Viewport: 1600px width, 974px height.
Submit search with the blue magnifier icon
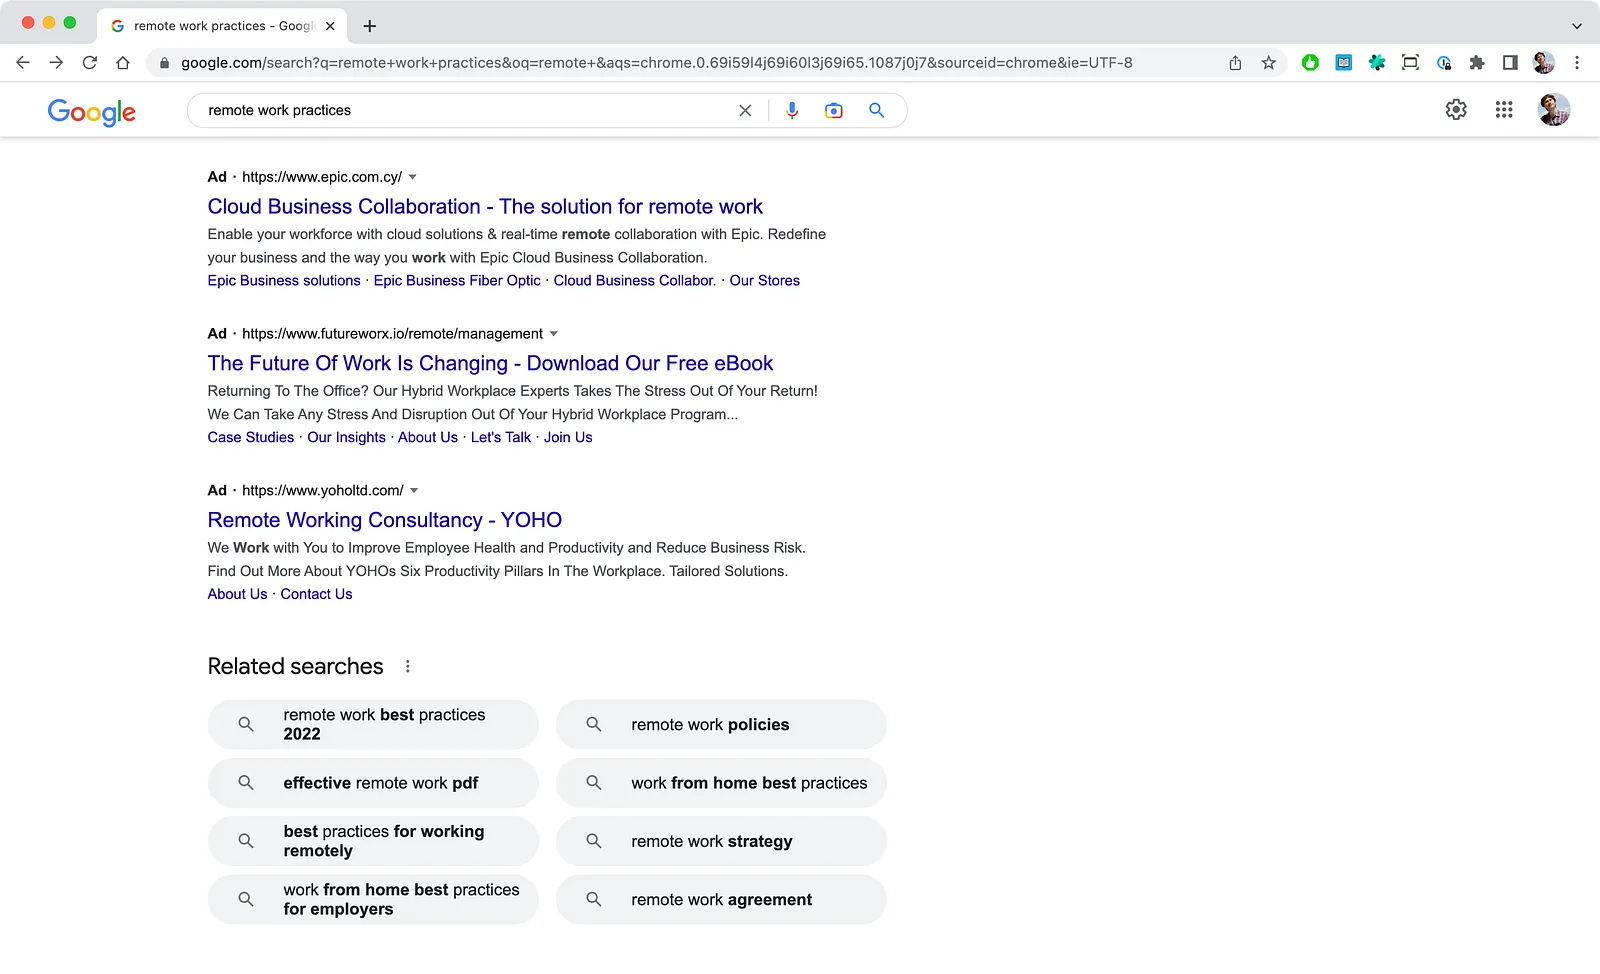[877, 111]
